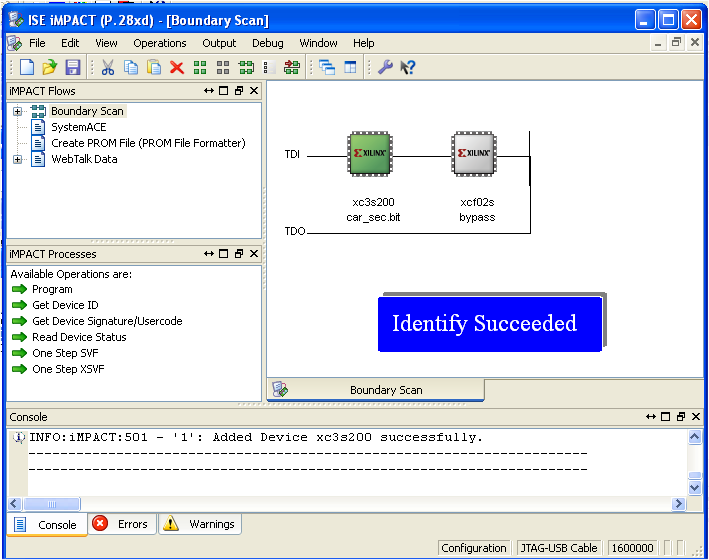
Task: Open the Debug menu
Action: point(267,43)
